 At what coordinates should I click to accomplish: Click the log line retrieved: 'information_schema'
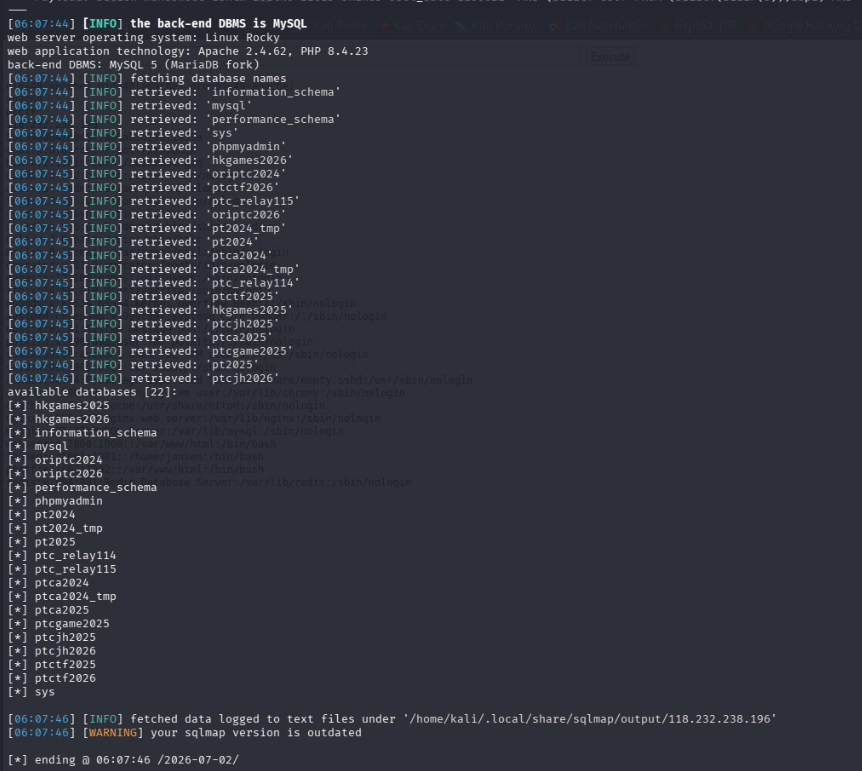tap(174, 92)
